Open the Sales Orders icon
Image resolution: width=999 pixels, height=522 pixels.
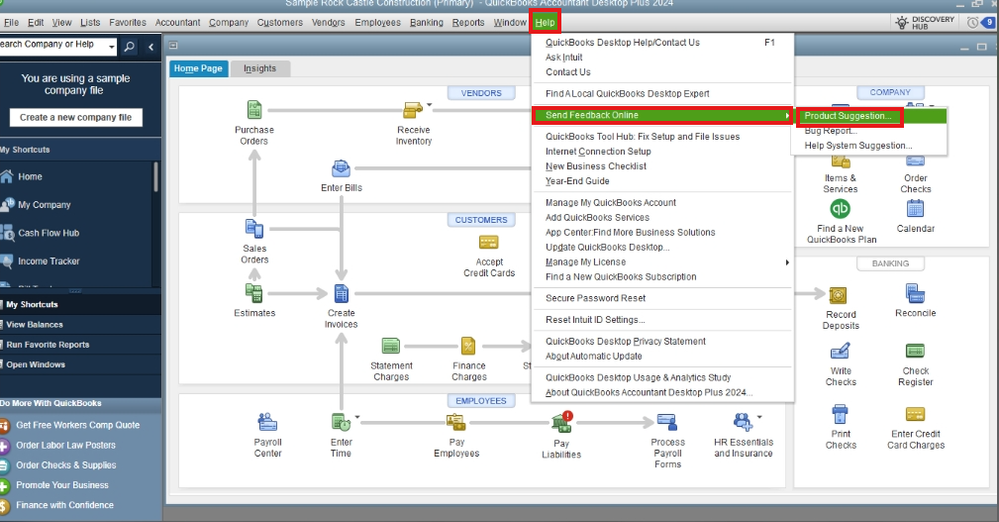[x=254, y=228]
